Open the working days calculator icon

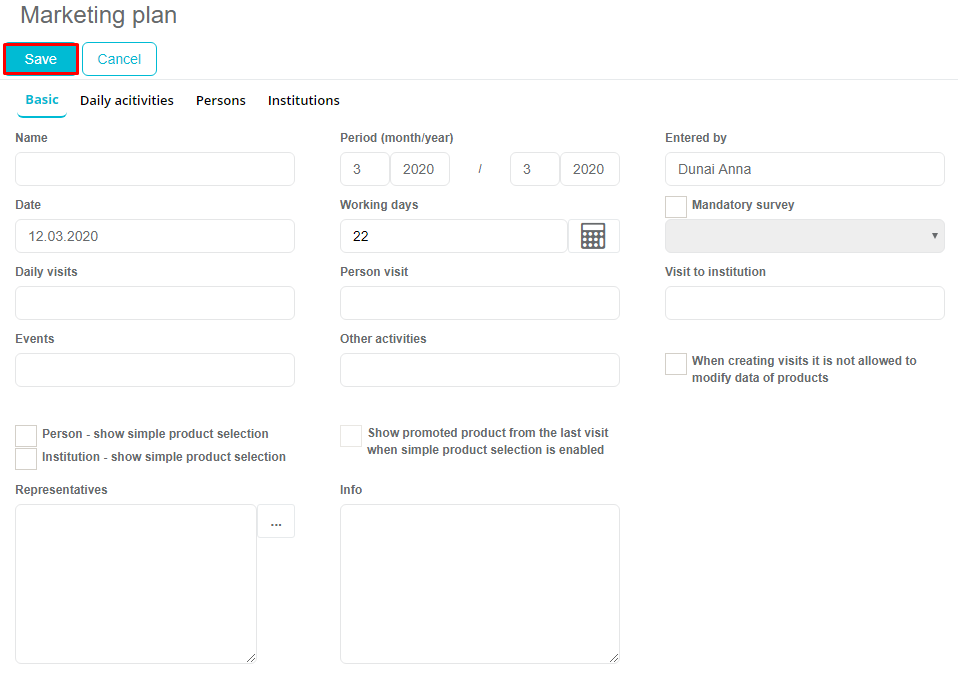coord(593,236)
